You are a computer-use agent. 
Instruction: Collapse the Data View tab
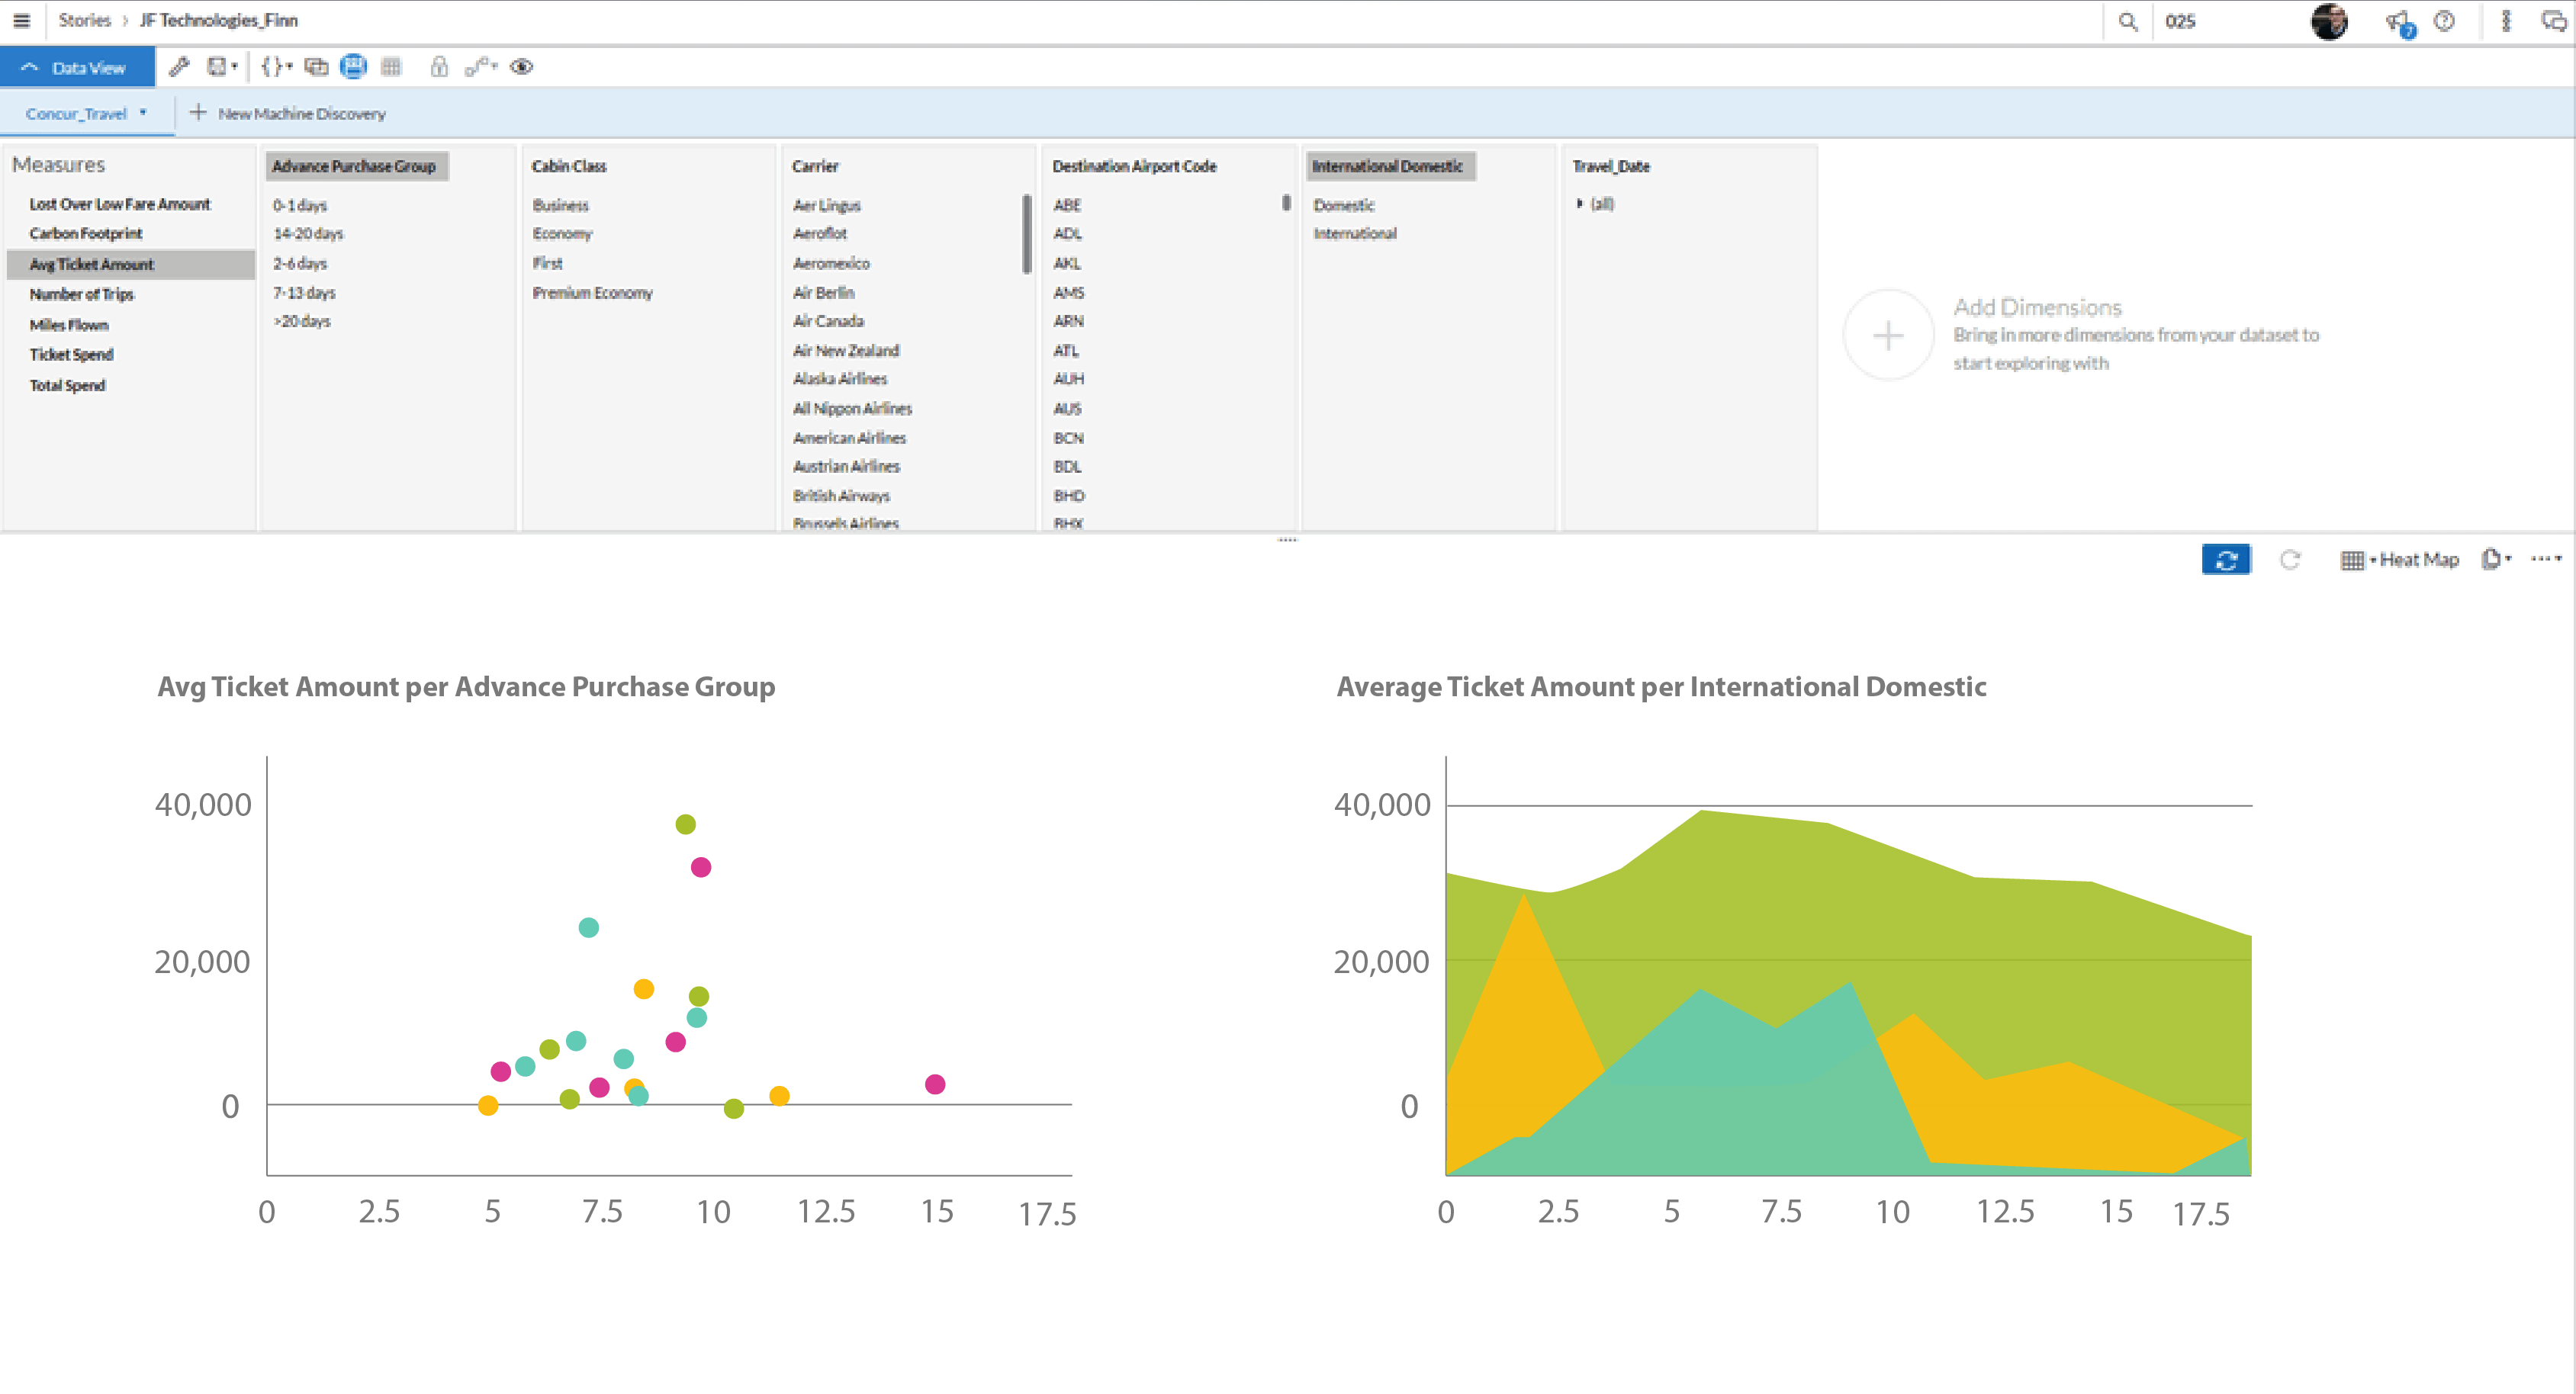coord(77,67)
